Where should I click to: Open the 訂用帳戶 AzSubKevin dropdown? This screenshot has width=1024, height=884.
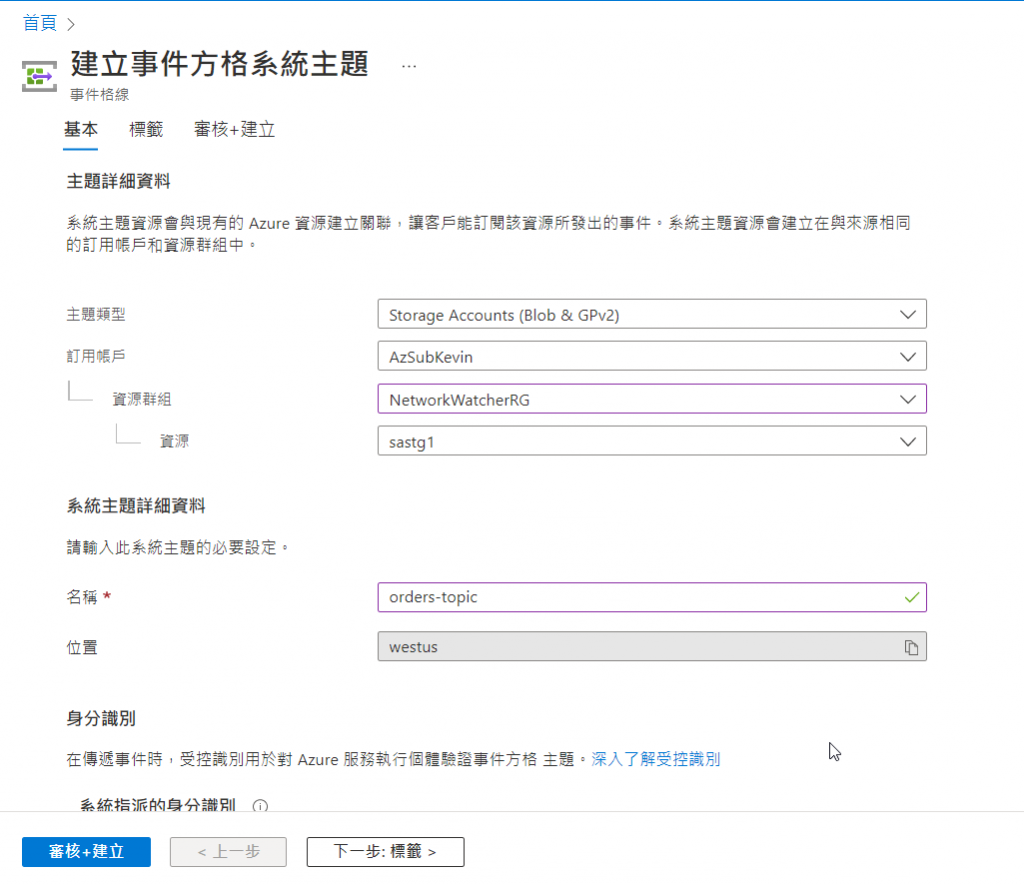tap(652, 356)
